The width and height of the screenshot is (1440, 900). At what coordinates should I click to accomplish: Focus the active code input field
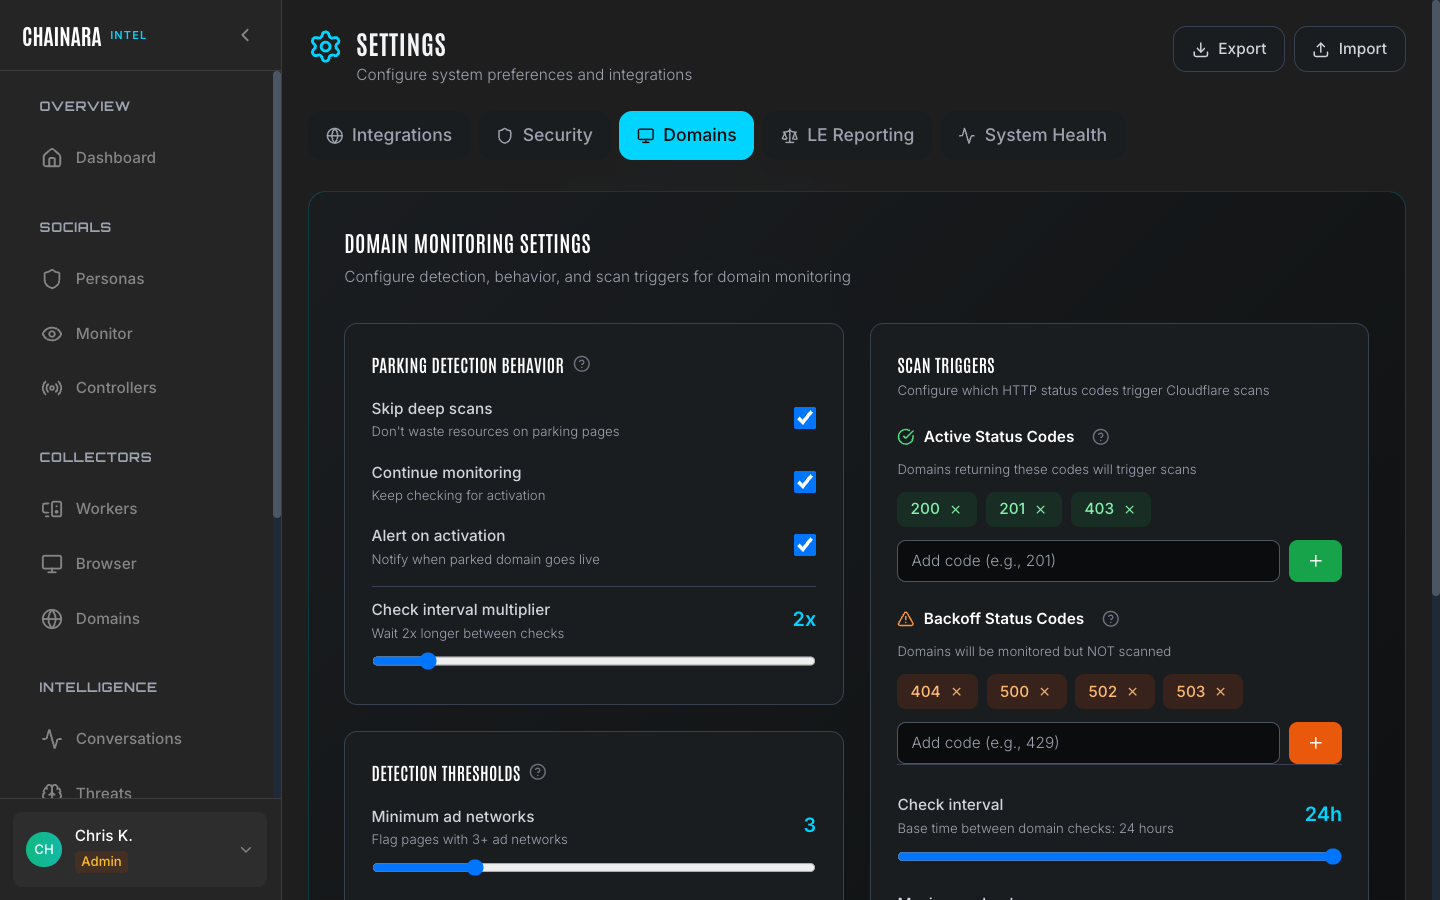pyautogui.click(x=1088, y=561)
